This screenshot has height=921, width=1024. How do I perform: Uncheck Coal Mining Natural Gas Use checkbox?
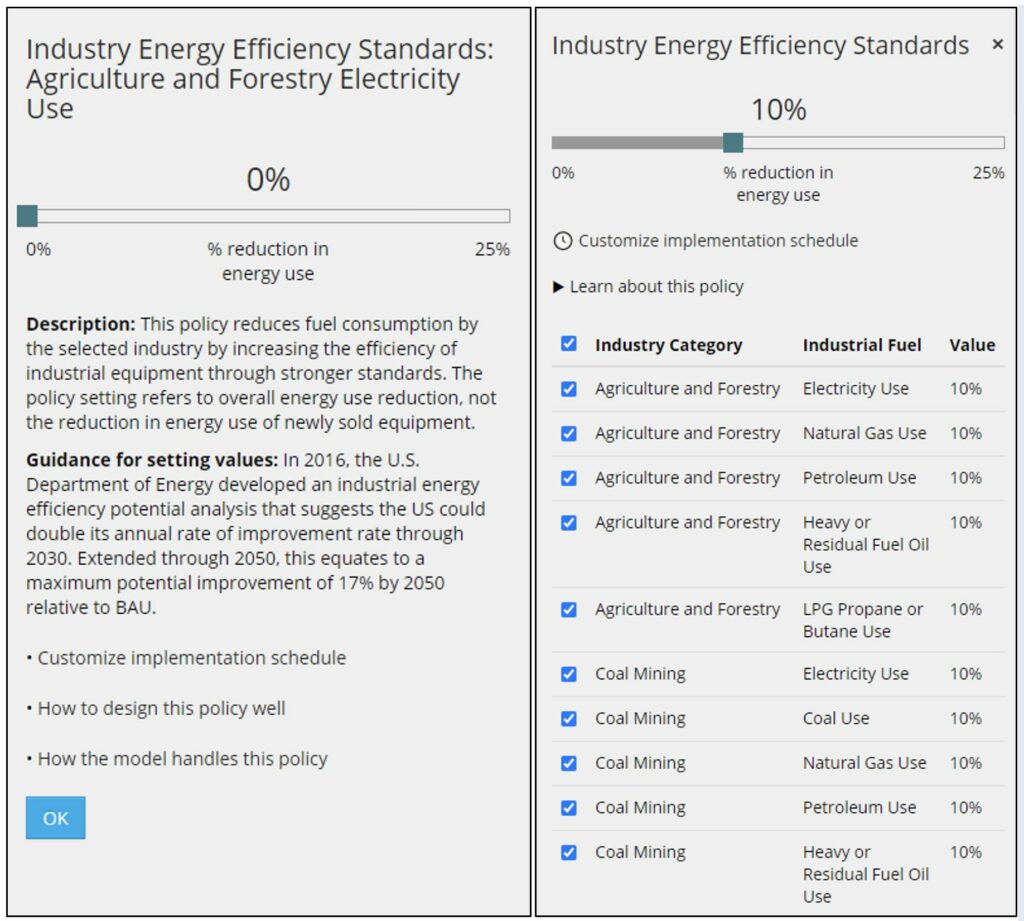569,763
